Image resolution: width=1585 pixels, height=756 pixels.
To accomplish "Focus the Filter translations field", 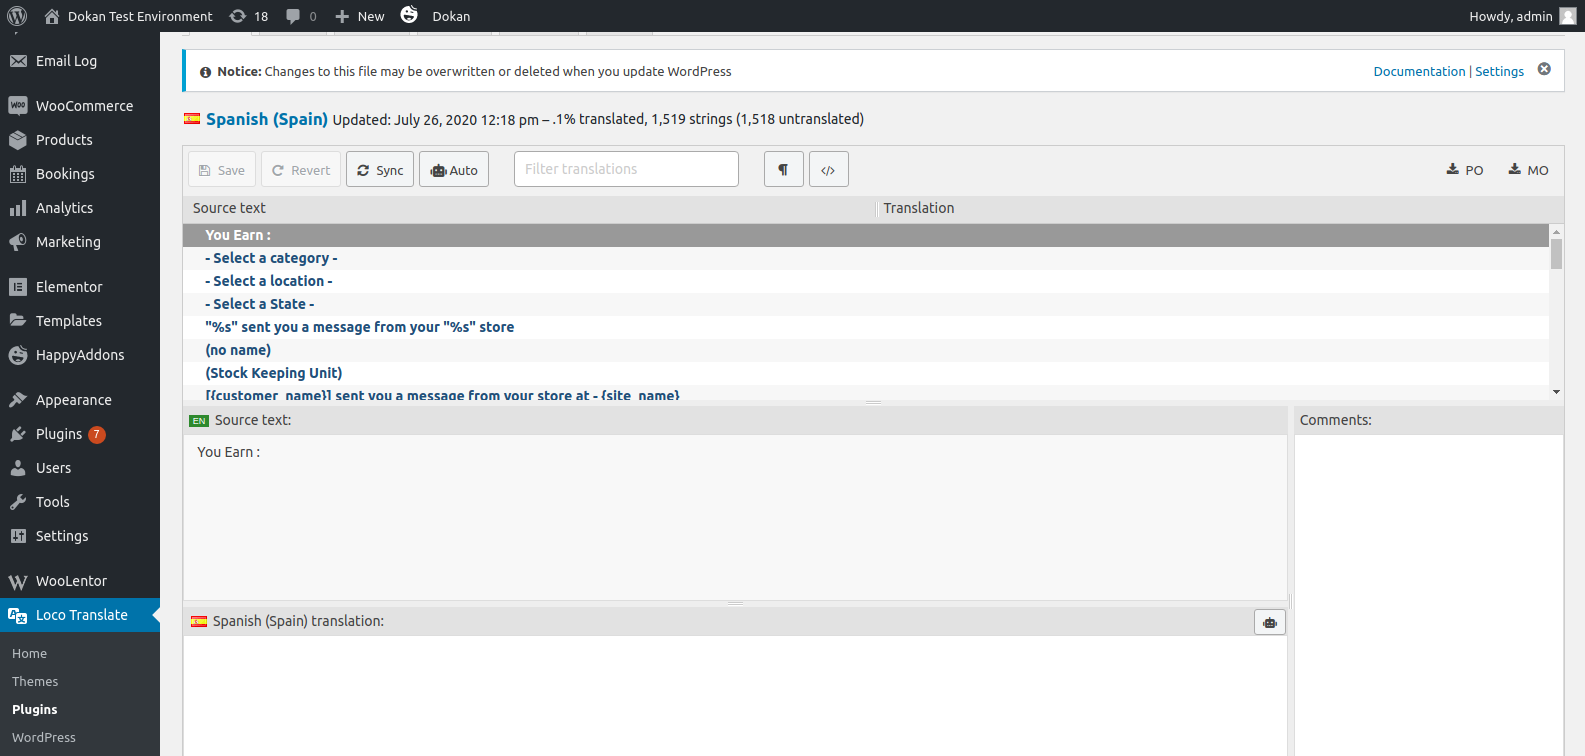I will click(626, 169).
